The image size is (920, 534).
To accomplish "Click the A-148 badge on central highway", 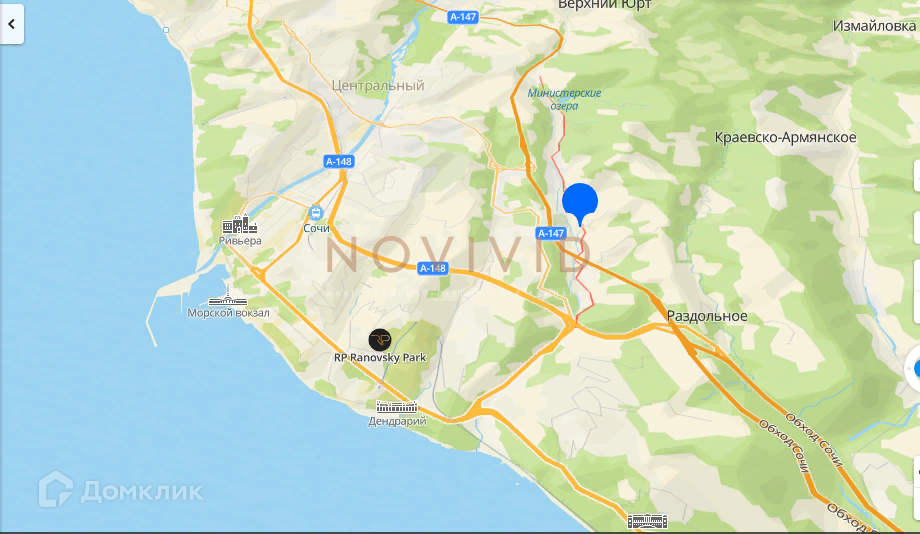I will point(432,268).
